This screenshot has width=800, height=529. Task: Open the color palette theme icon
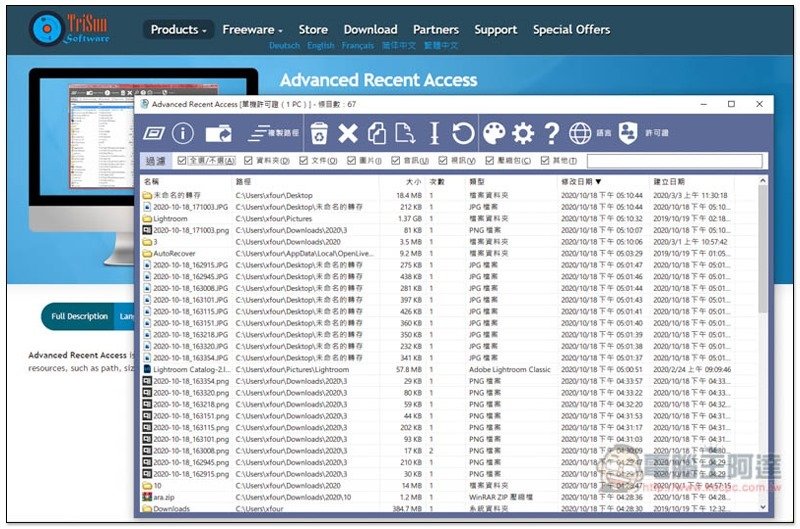click(x=494, y=133)
